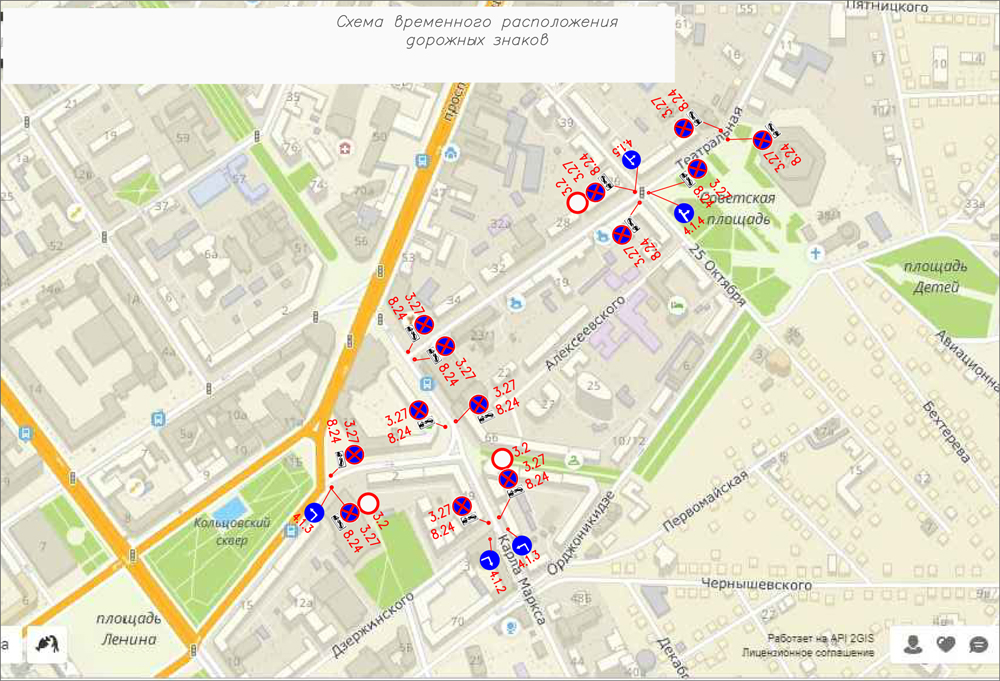This screenshot has height=681, width=1000.
Task: Open the Лицензионное соглашение link
Action: (x=808, y=653)
